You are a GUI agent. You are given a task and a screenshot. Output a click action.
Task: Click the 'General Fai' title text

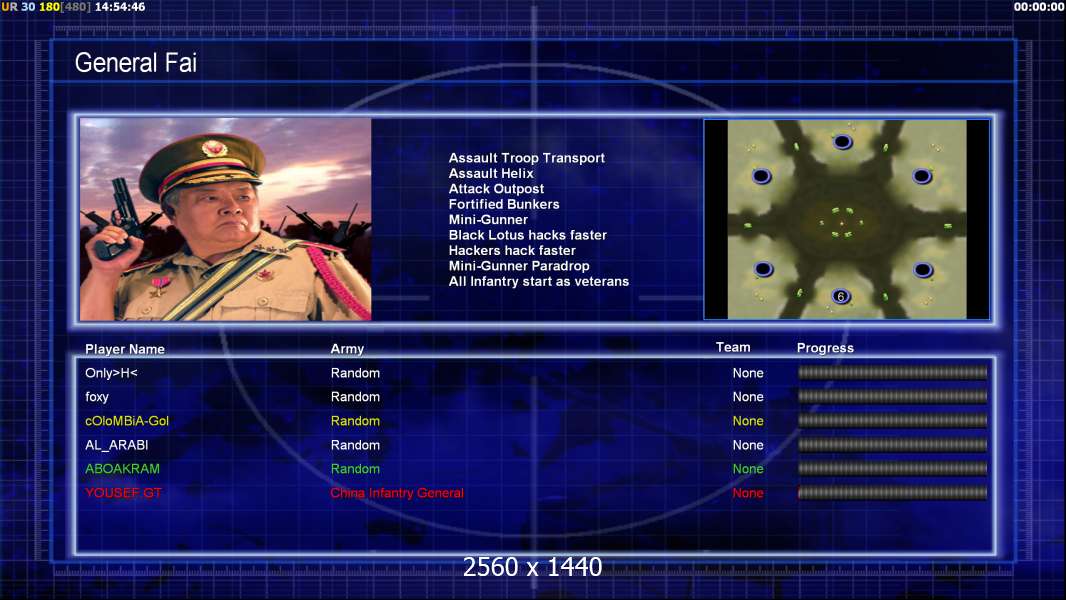136,63
